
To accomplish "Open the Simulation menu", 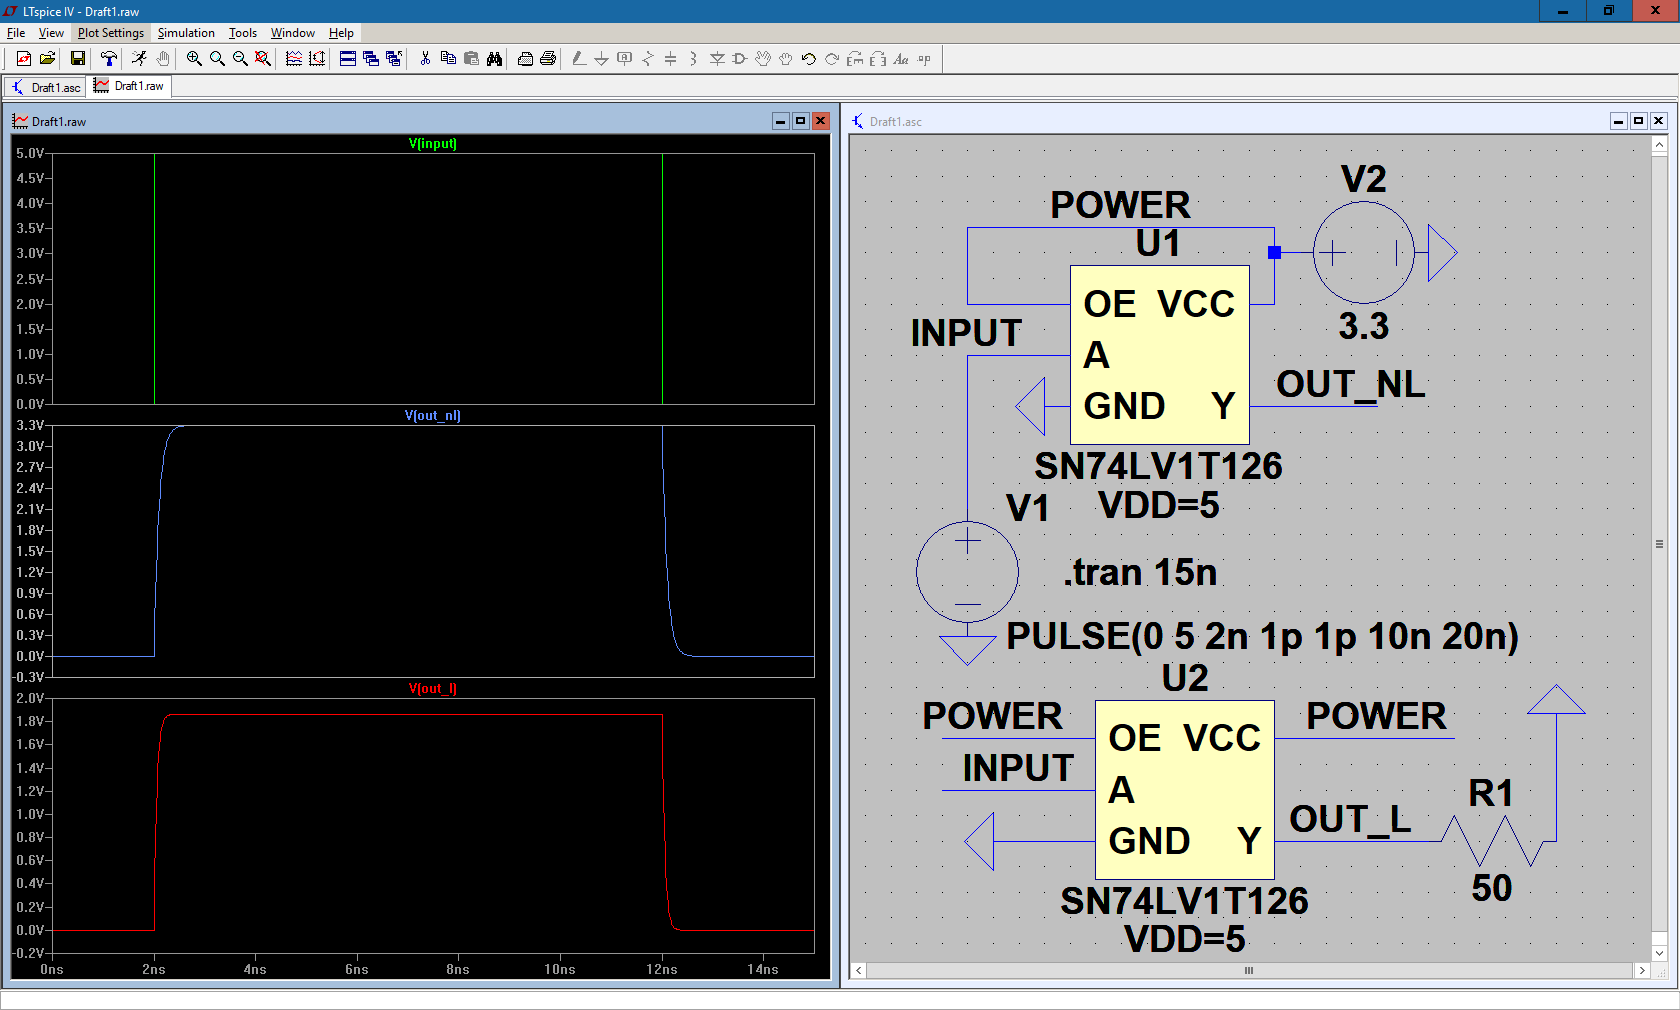I will pyautogui.click(x=186, y=33).
